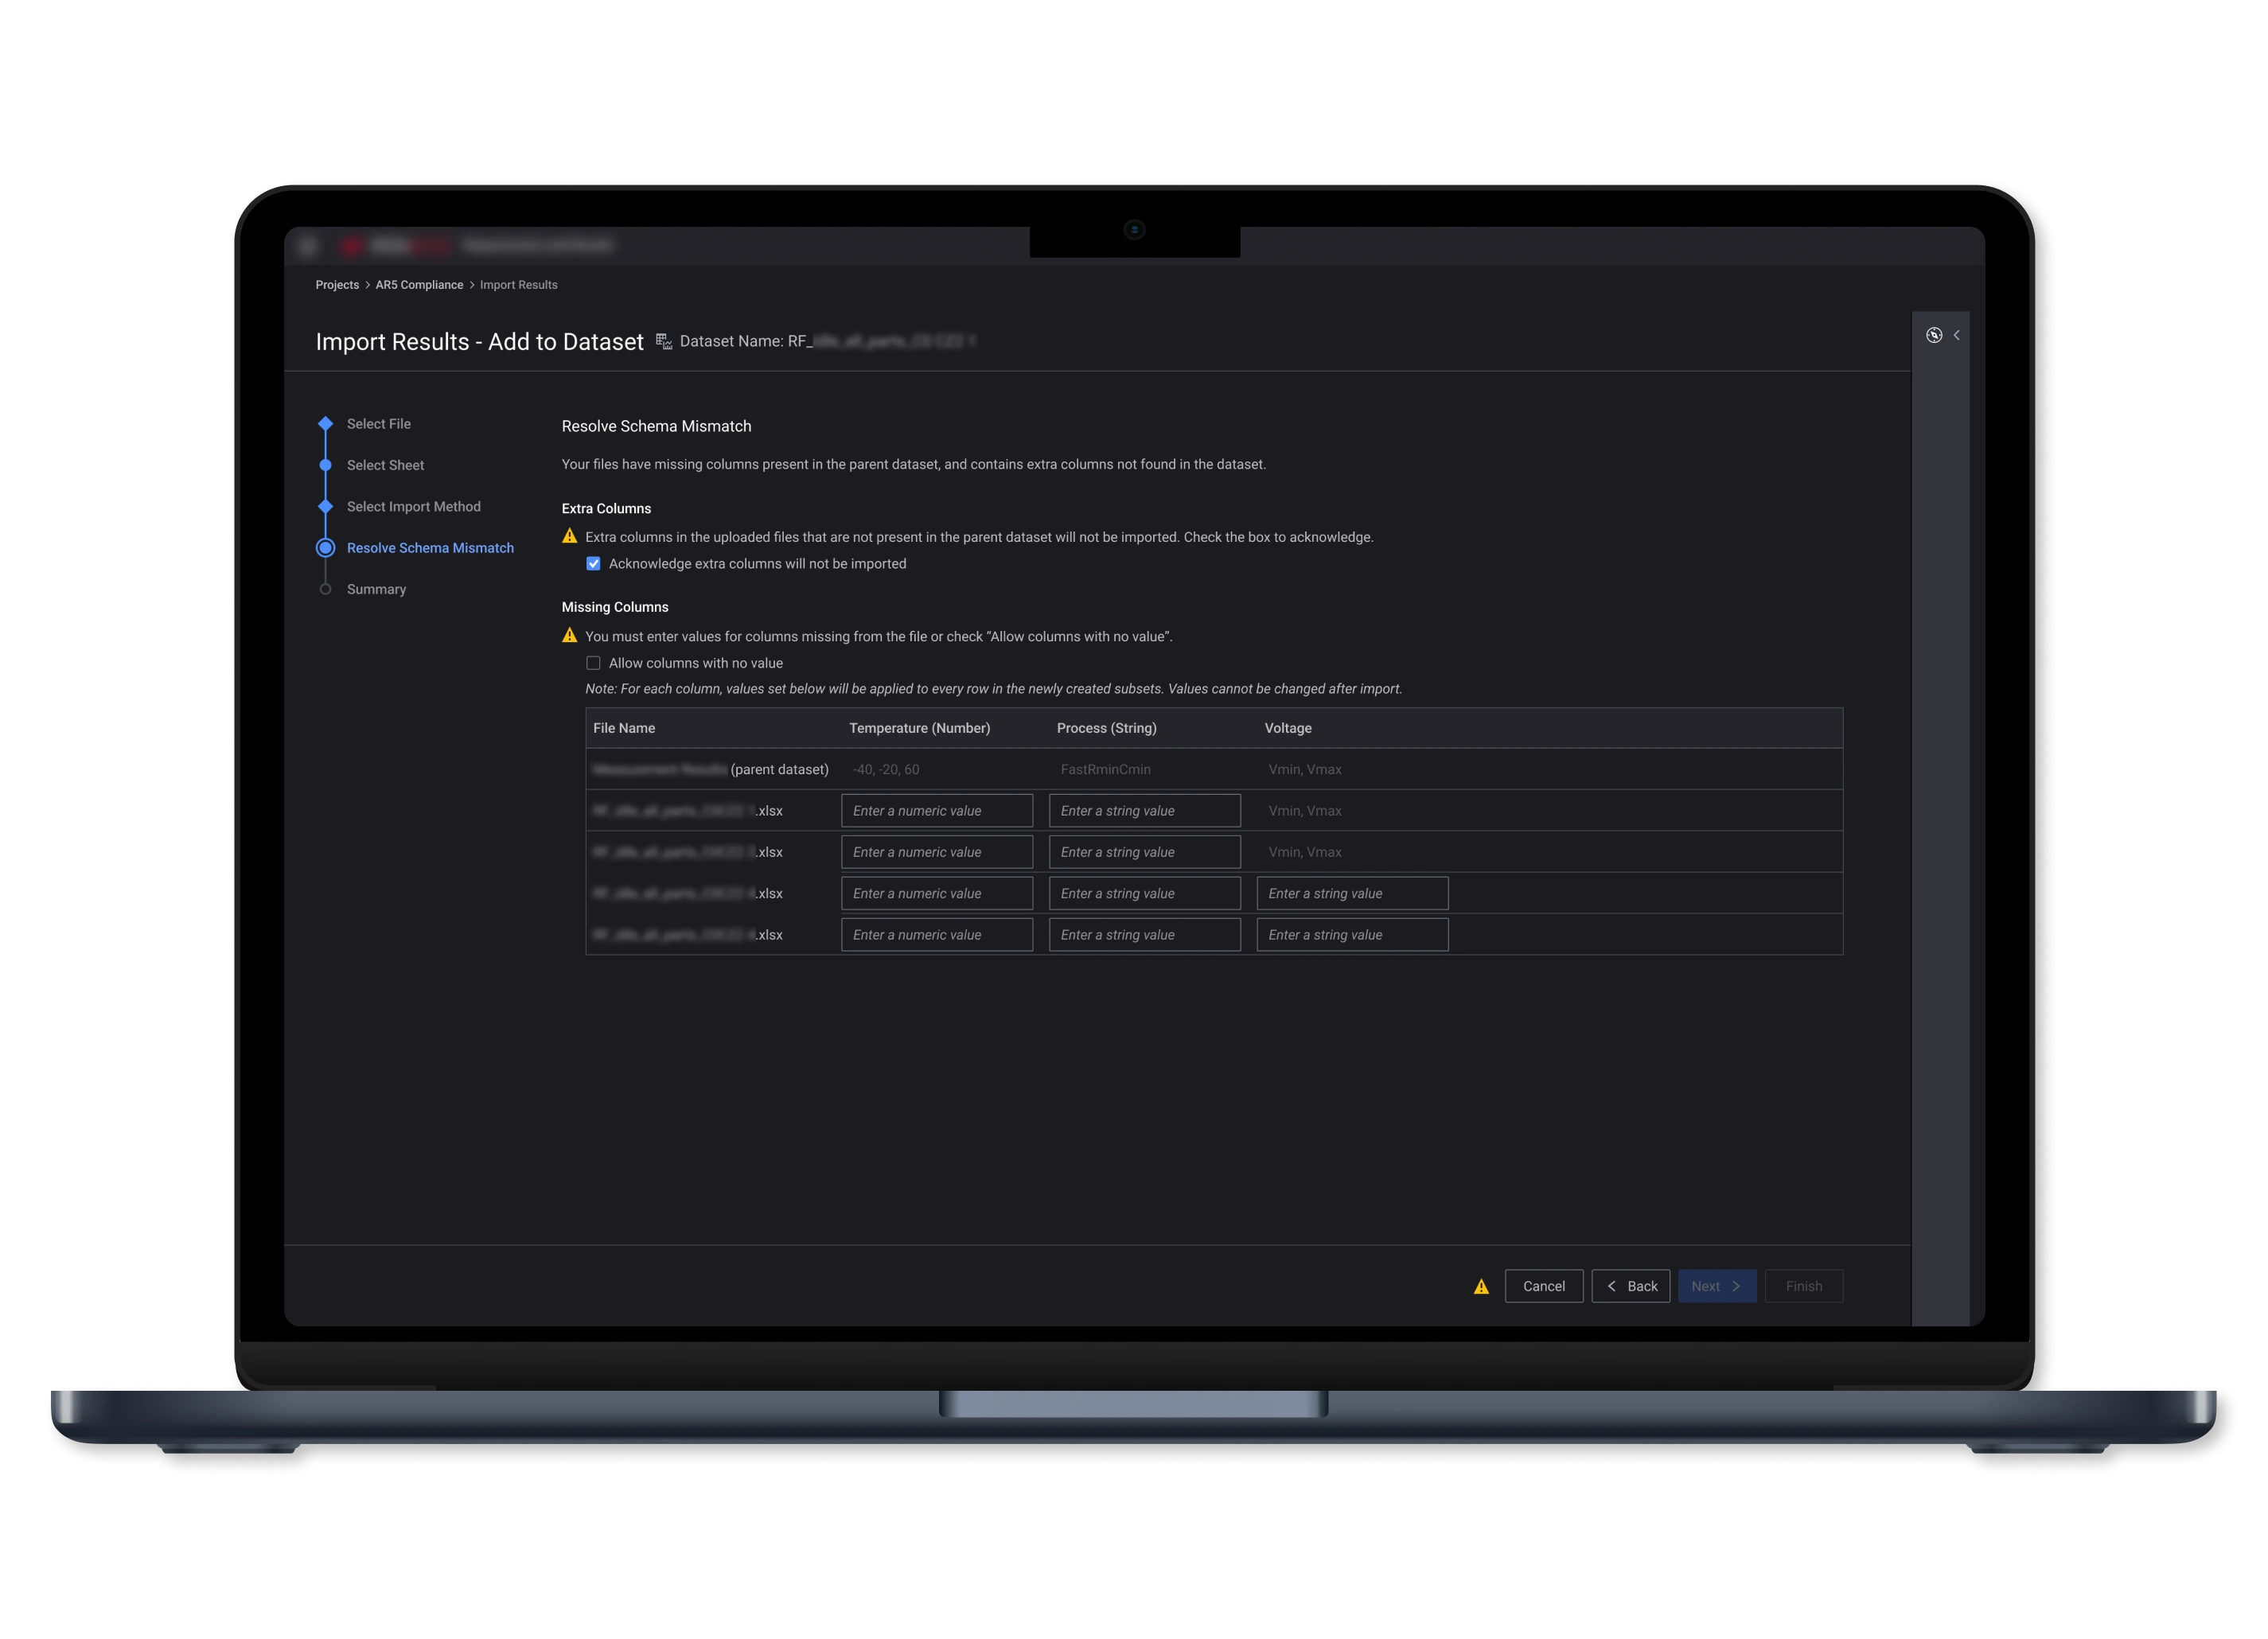Click the Process (String) column header
Screen dimensions: 2268x1639
tap(1106, 728)
